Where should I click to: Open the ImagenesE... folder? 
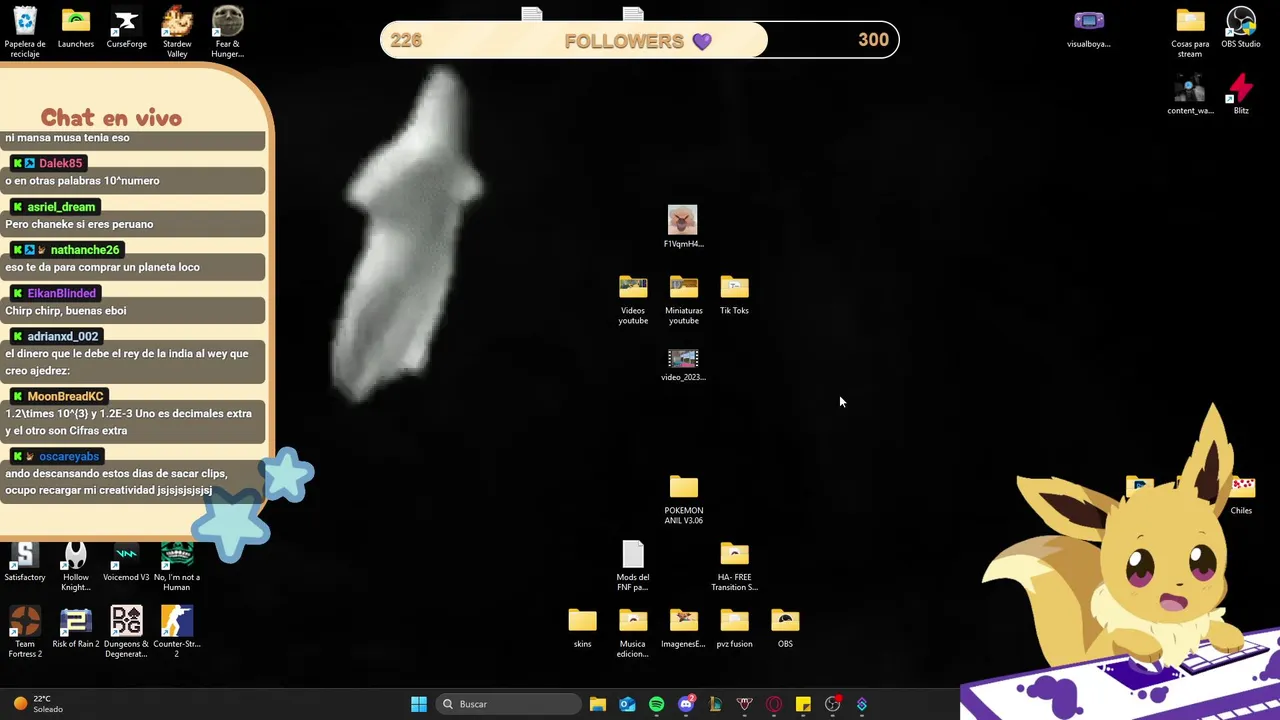(x=684, y=628)
